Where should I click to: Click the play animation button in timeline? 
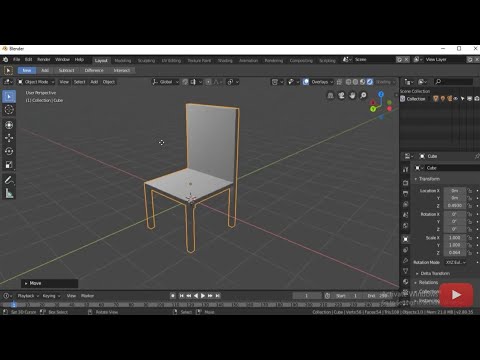[x=203, y=296]
